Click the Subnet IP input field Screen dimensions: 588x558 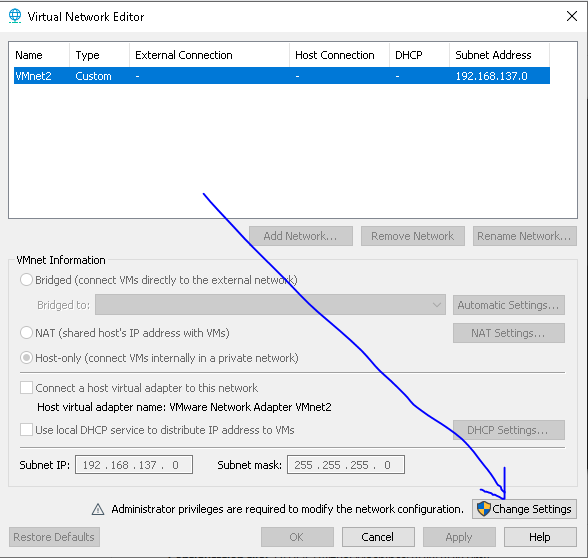134,465
